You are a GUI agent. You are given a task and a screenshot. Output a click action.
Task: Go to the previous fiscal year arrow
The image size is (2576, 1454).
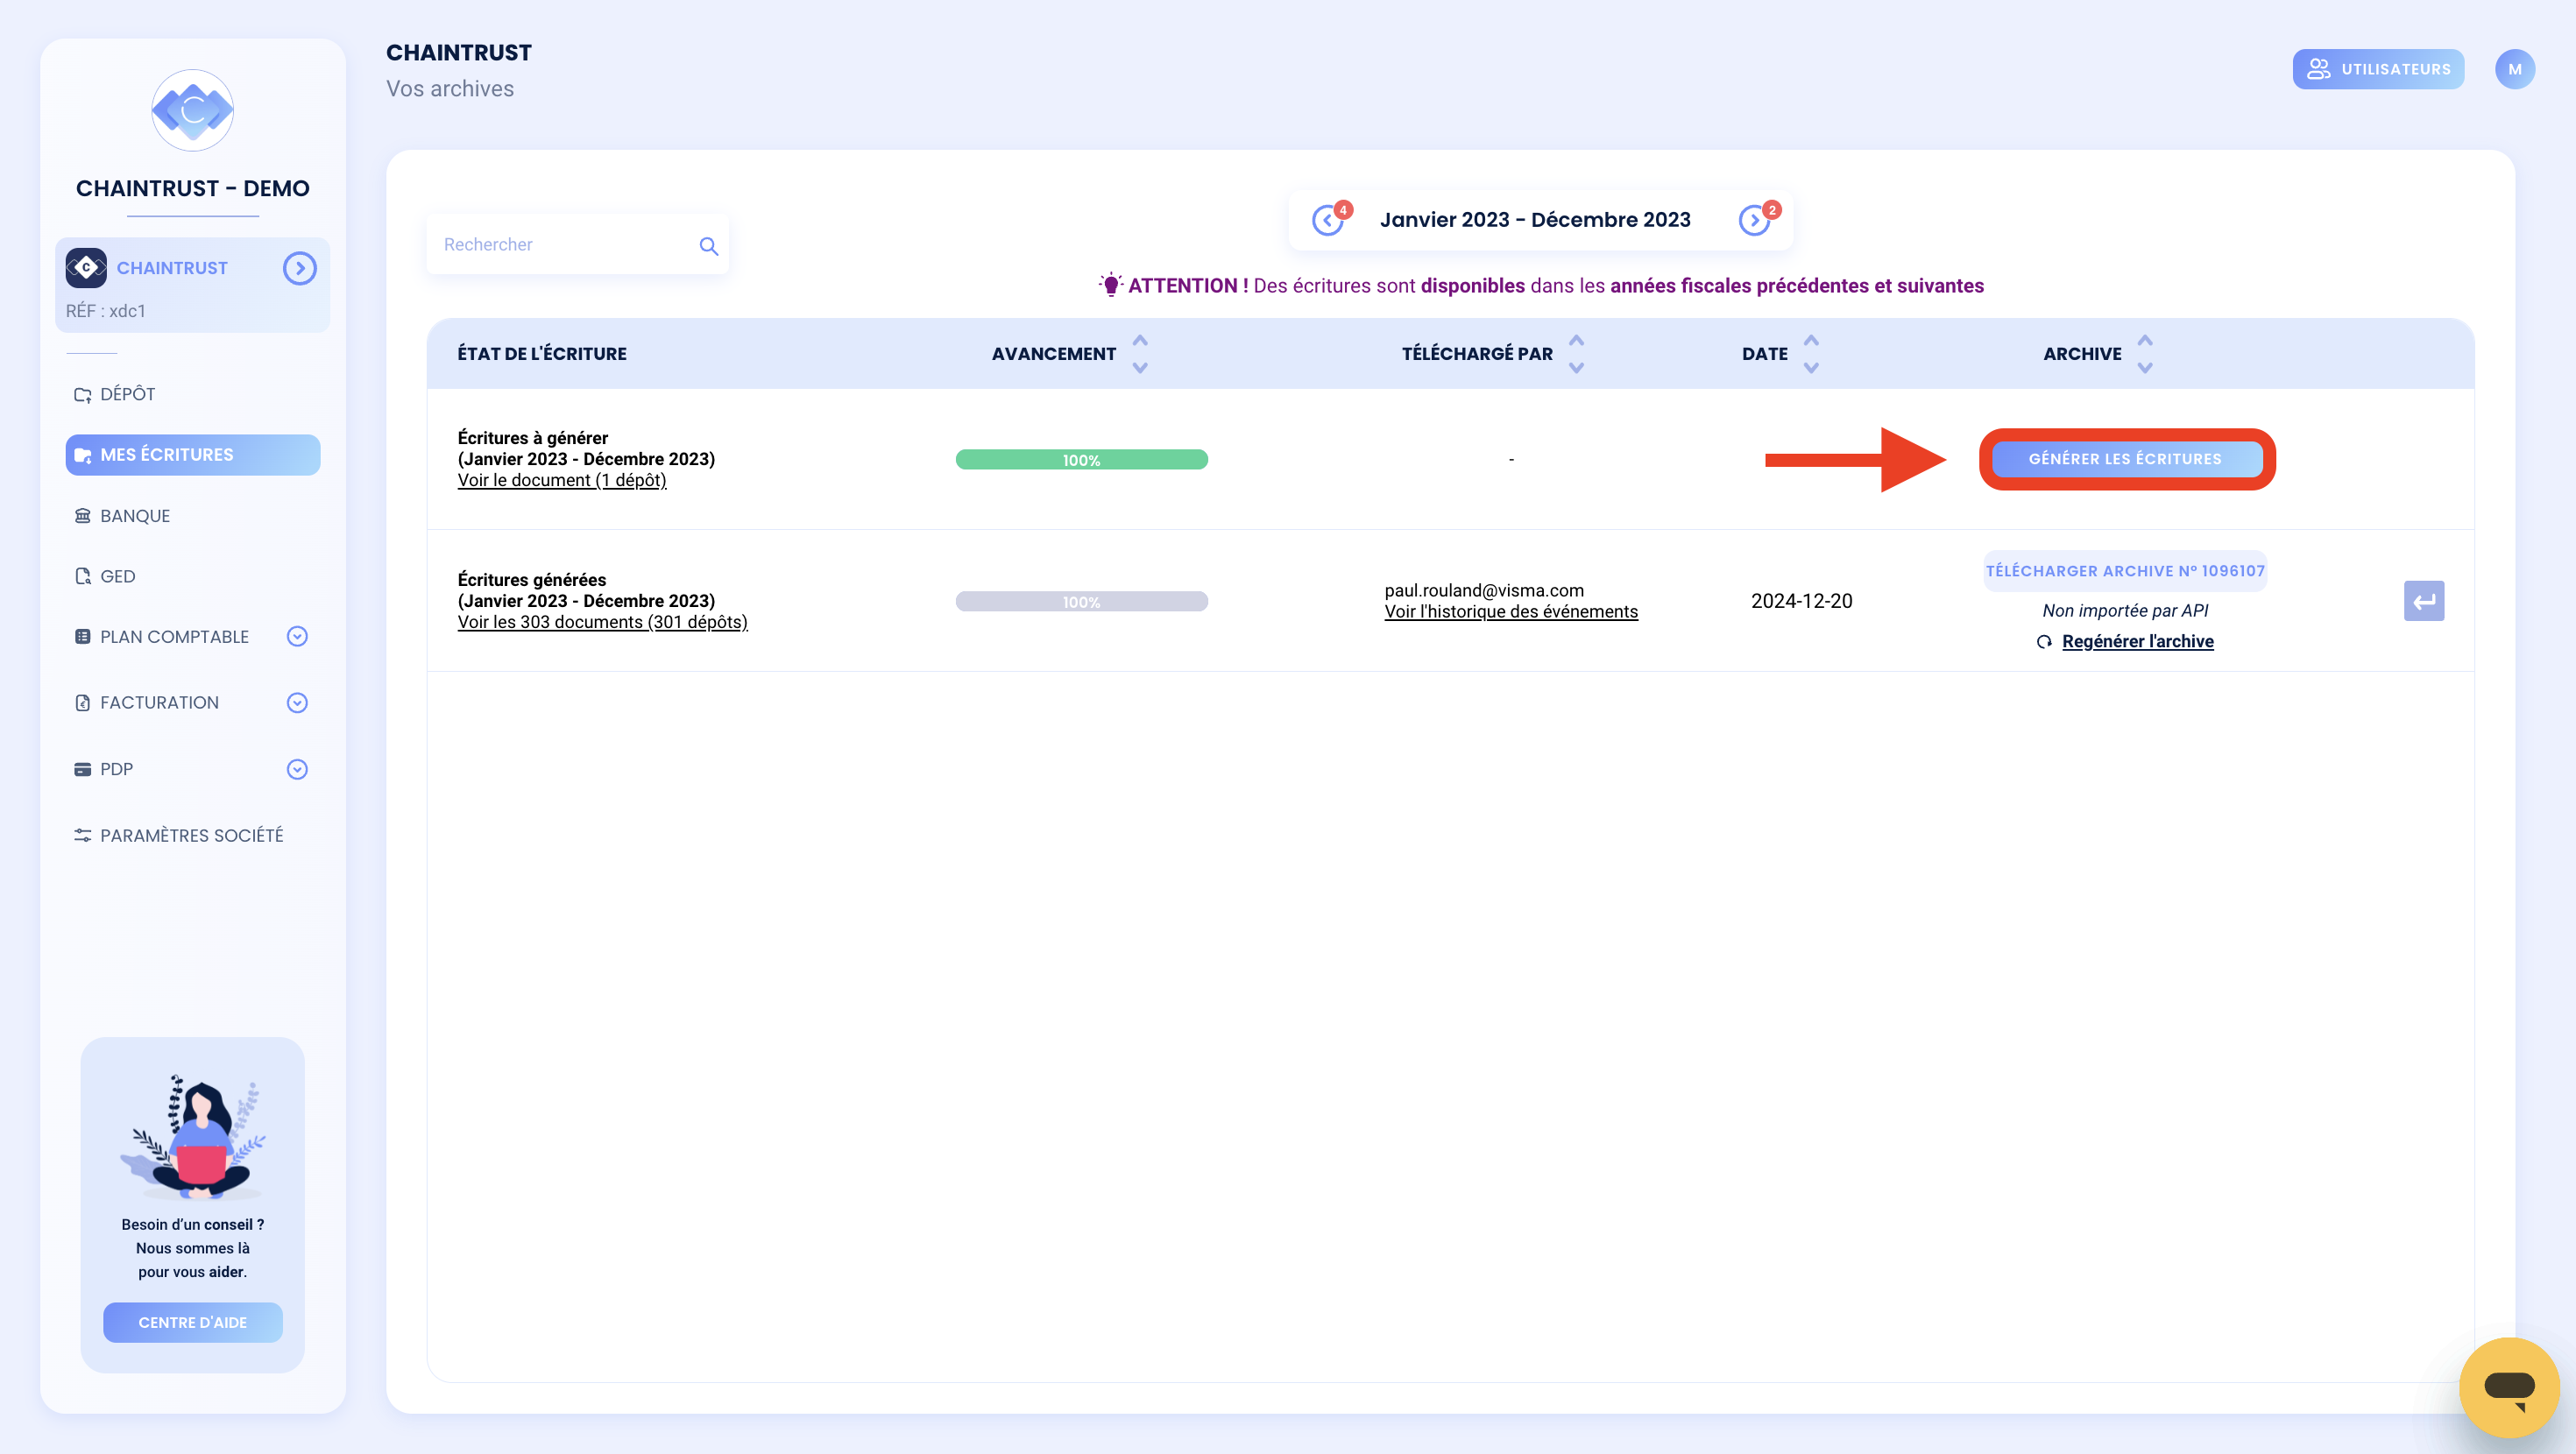(1326, 220)
